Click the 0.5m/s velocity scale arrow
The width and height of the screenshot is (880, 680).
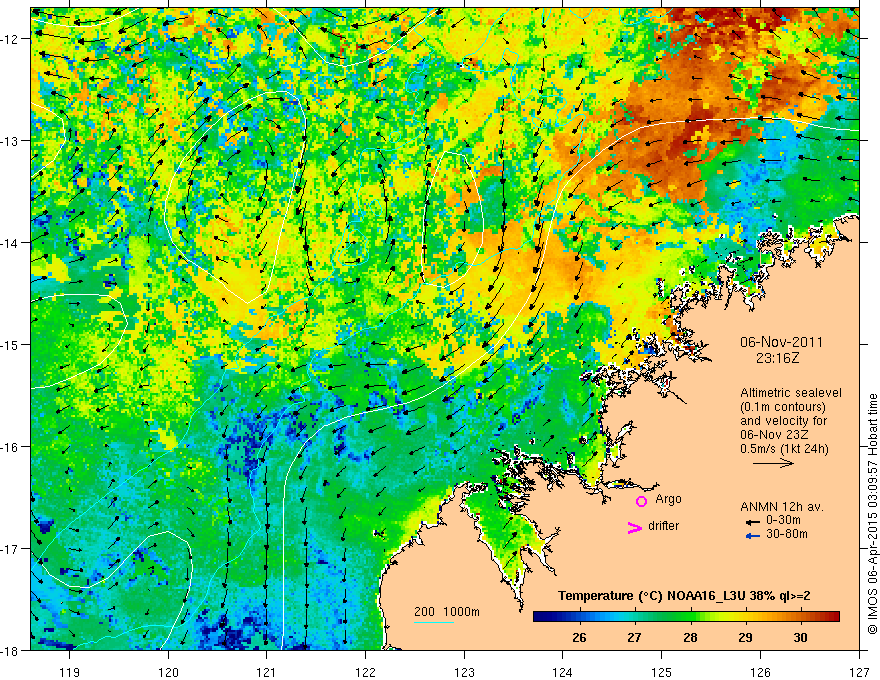[x=773, y=463]
